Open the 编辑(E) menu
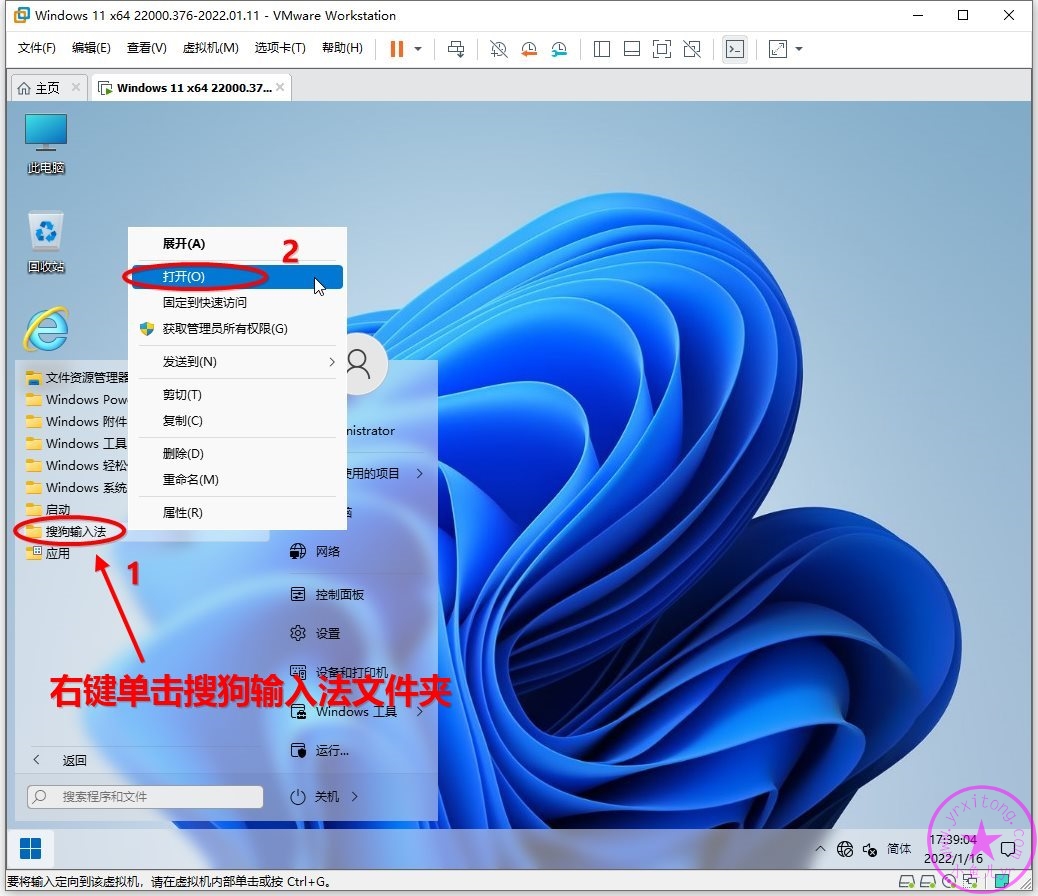 coord(91,48)
